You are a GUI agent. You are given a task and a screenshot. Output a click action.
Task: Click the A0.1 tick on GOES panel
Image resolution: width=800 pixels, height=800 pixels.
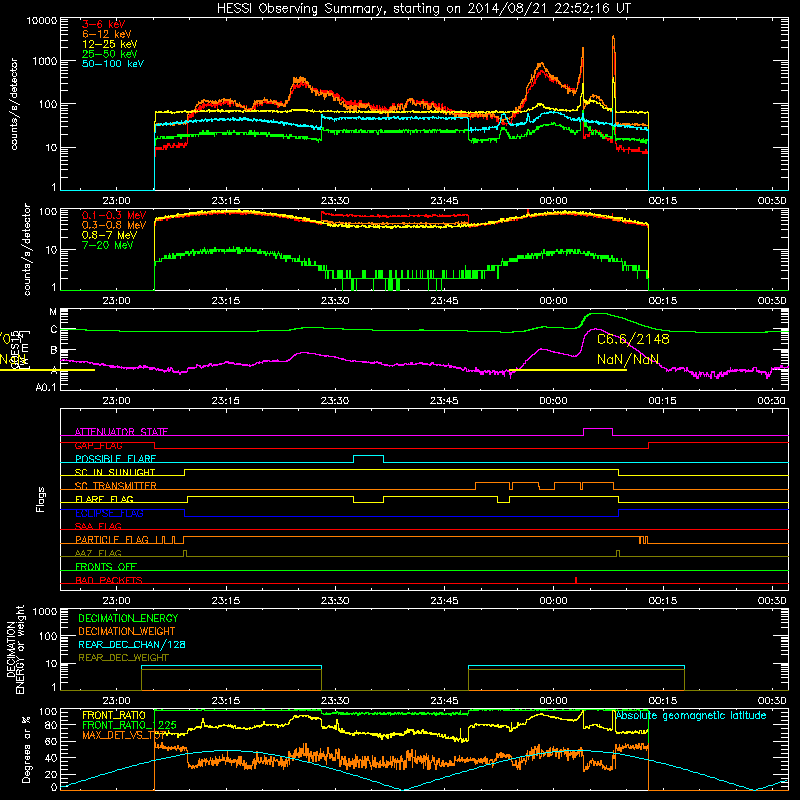(x=46, y=388)
